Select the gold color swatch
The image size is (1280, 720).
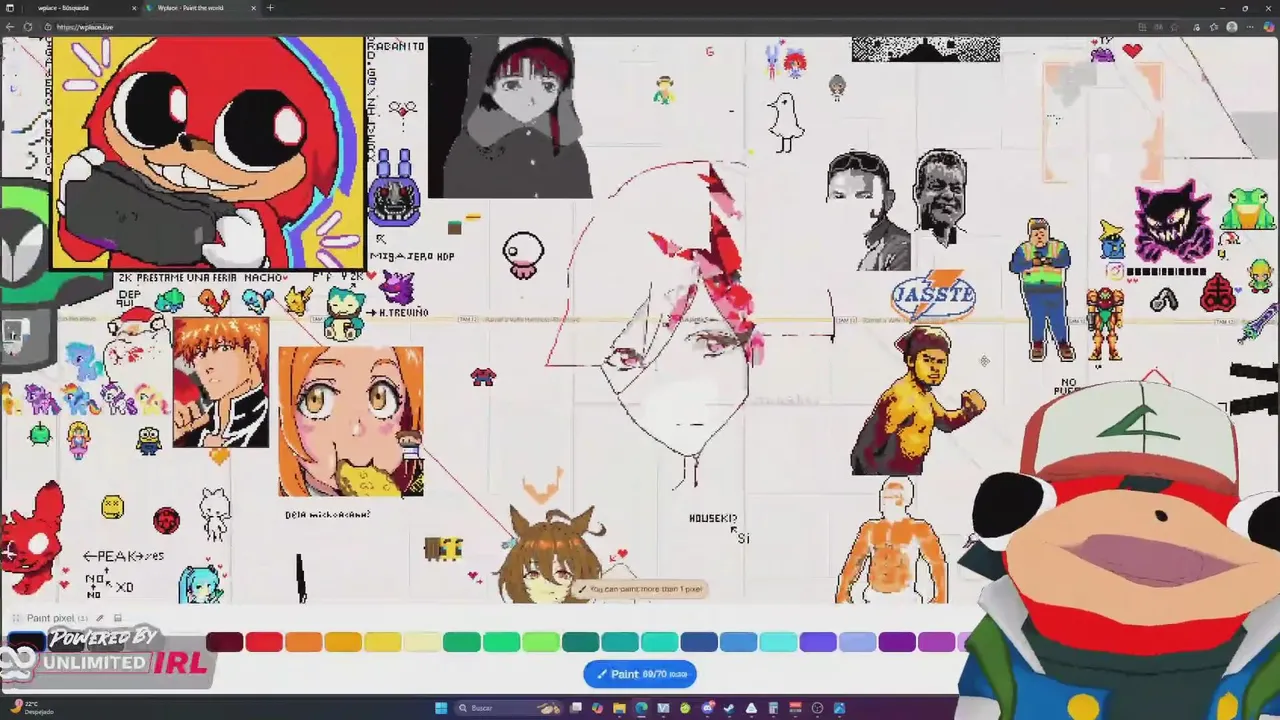point(343,642)
